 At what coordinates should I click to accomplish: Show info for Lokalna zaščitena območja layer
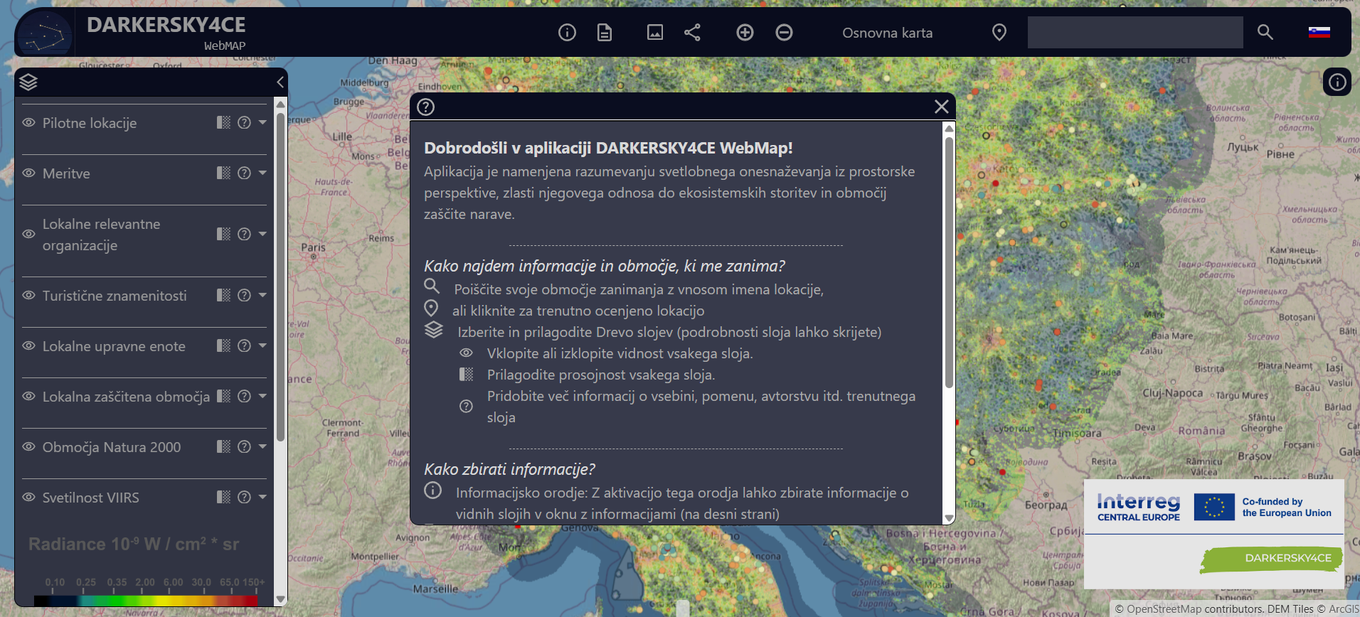[243, 396]
